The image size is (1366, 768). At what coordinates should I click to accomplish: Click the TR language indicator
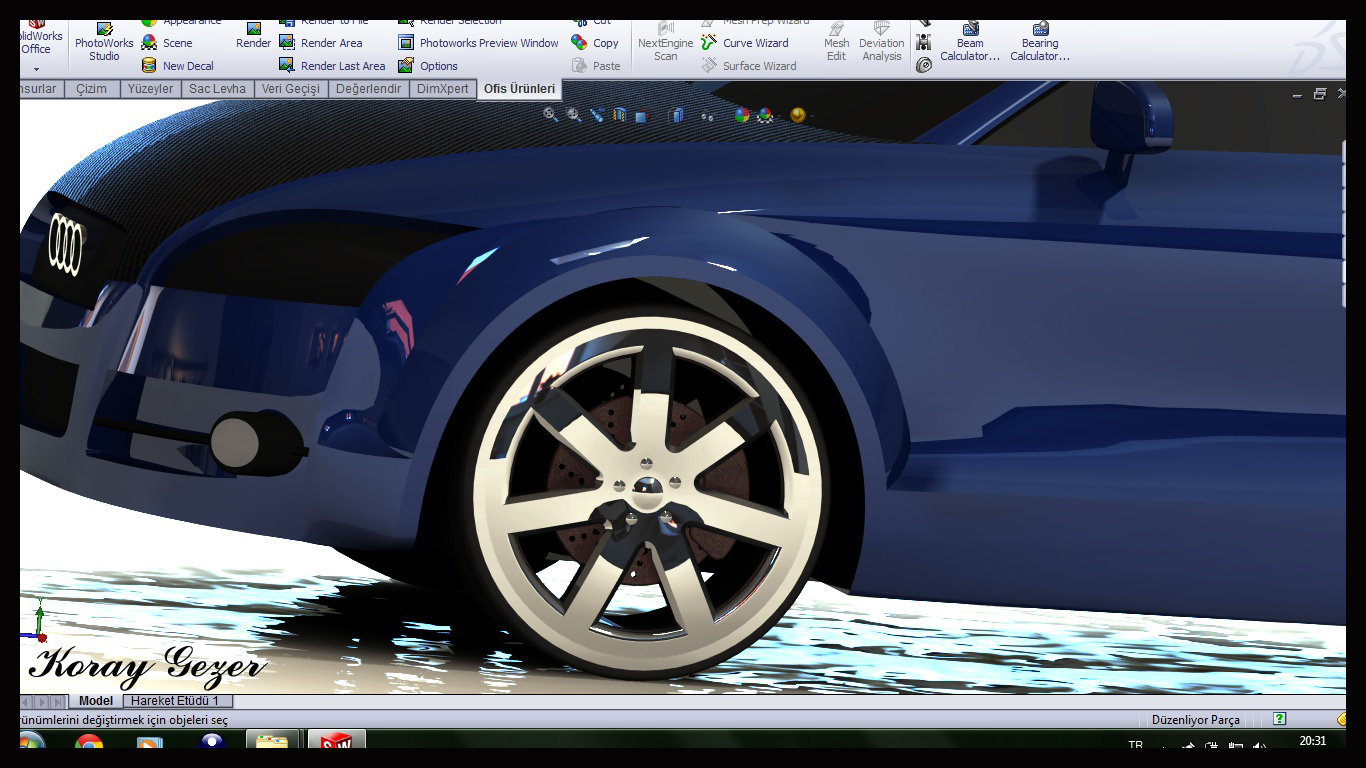point(1135,745)
